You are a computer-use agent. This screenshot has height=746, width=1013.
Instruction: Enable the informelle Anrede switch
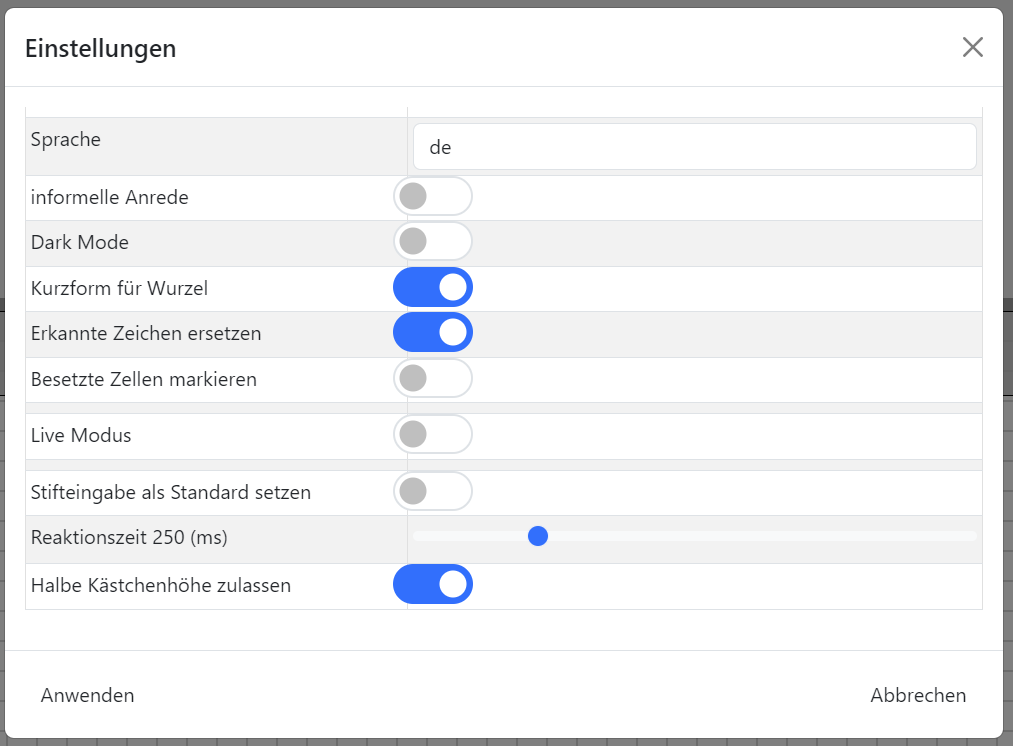pos(432,197)
